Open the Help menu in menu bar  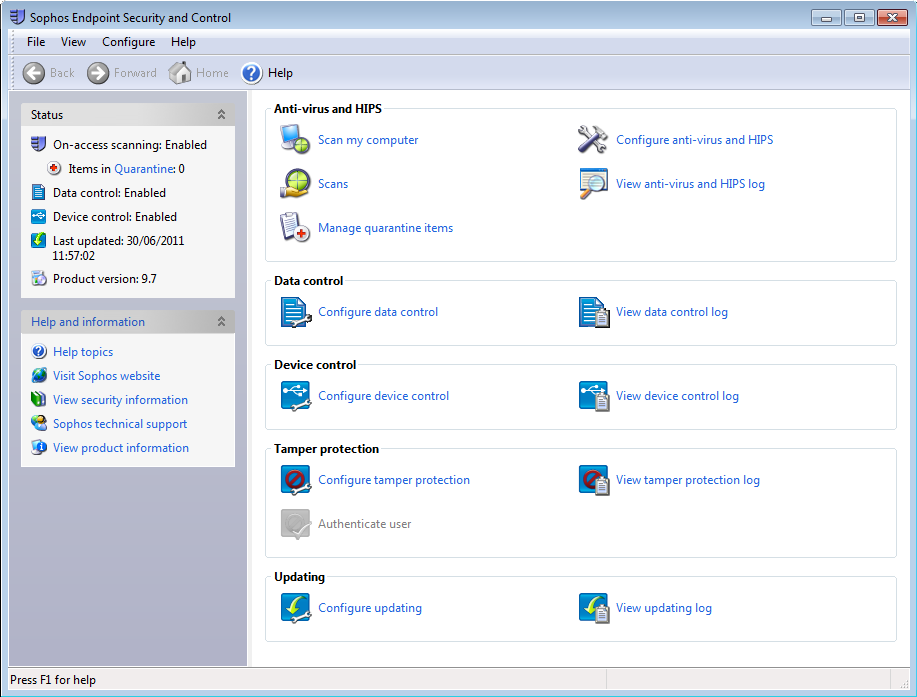pos(183,42)
